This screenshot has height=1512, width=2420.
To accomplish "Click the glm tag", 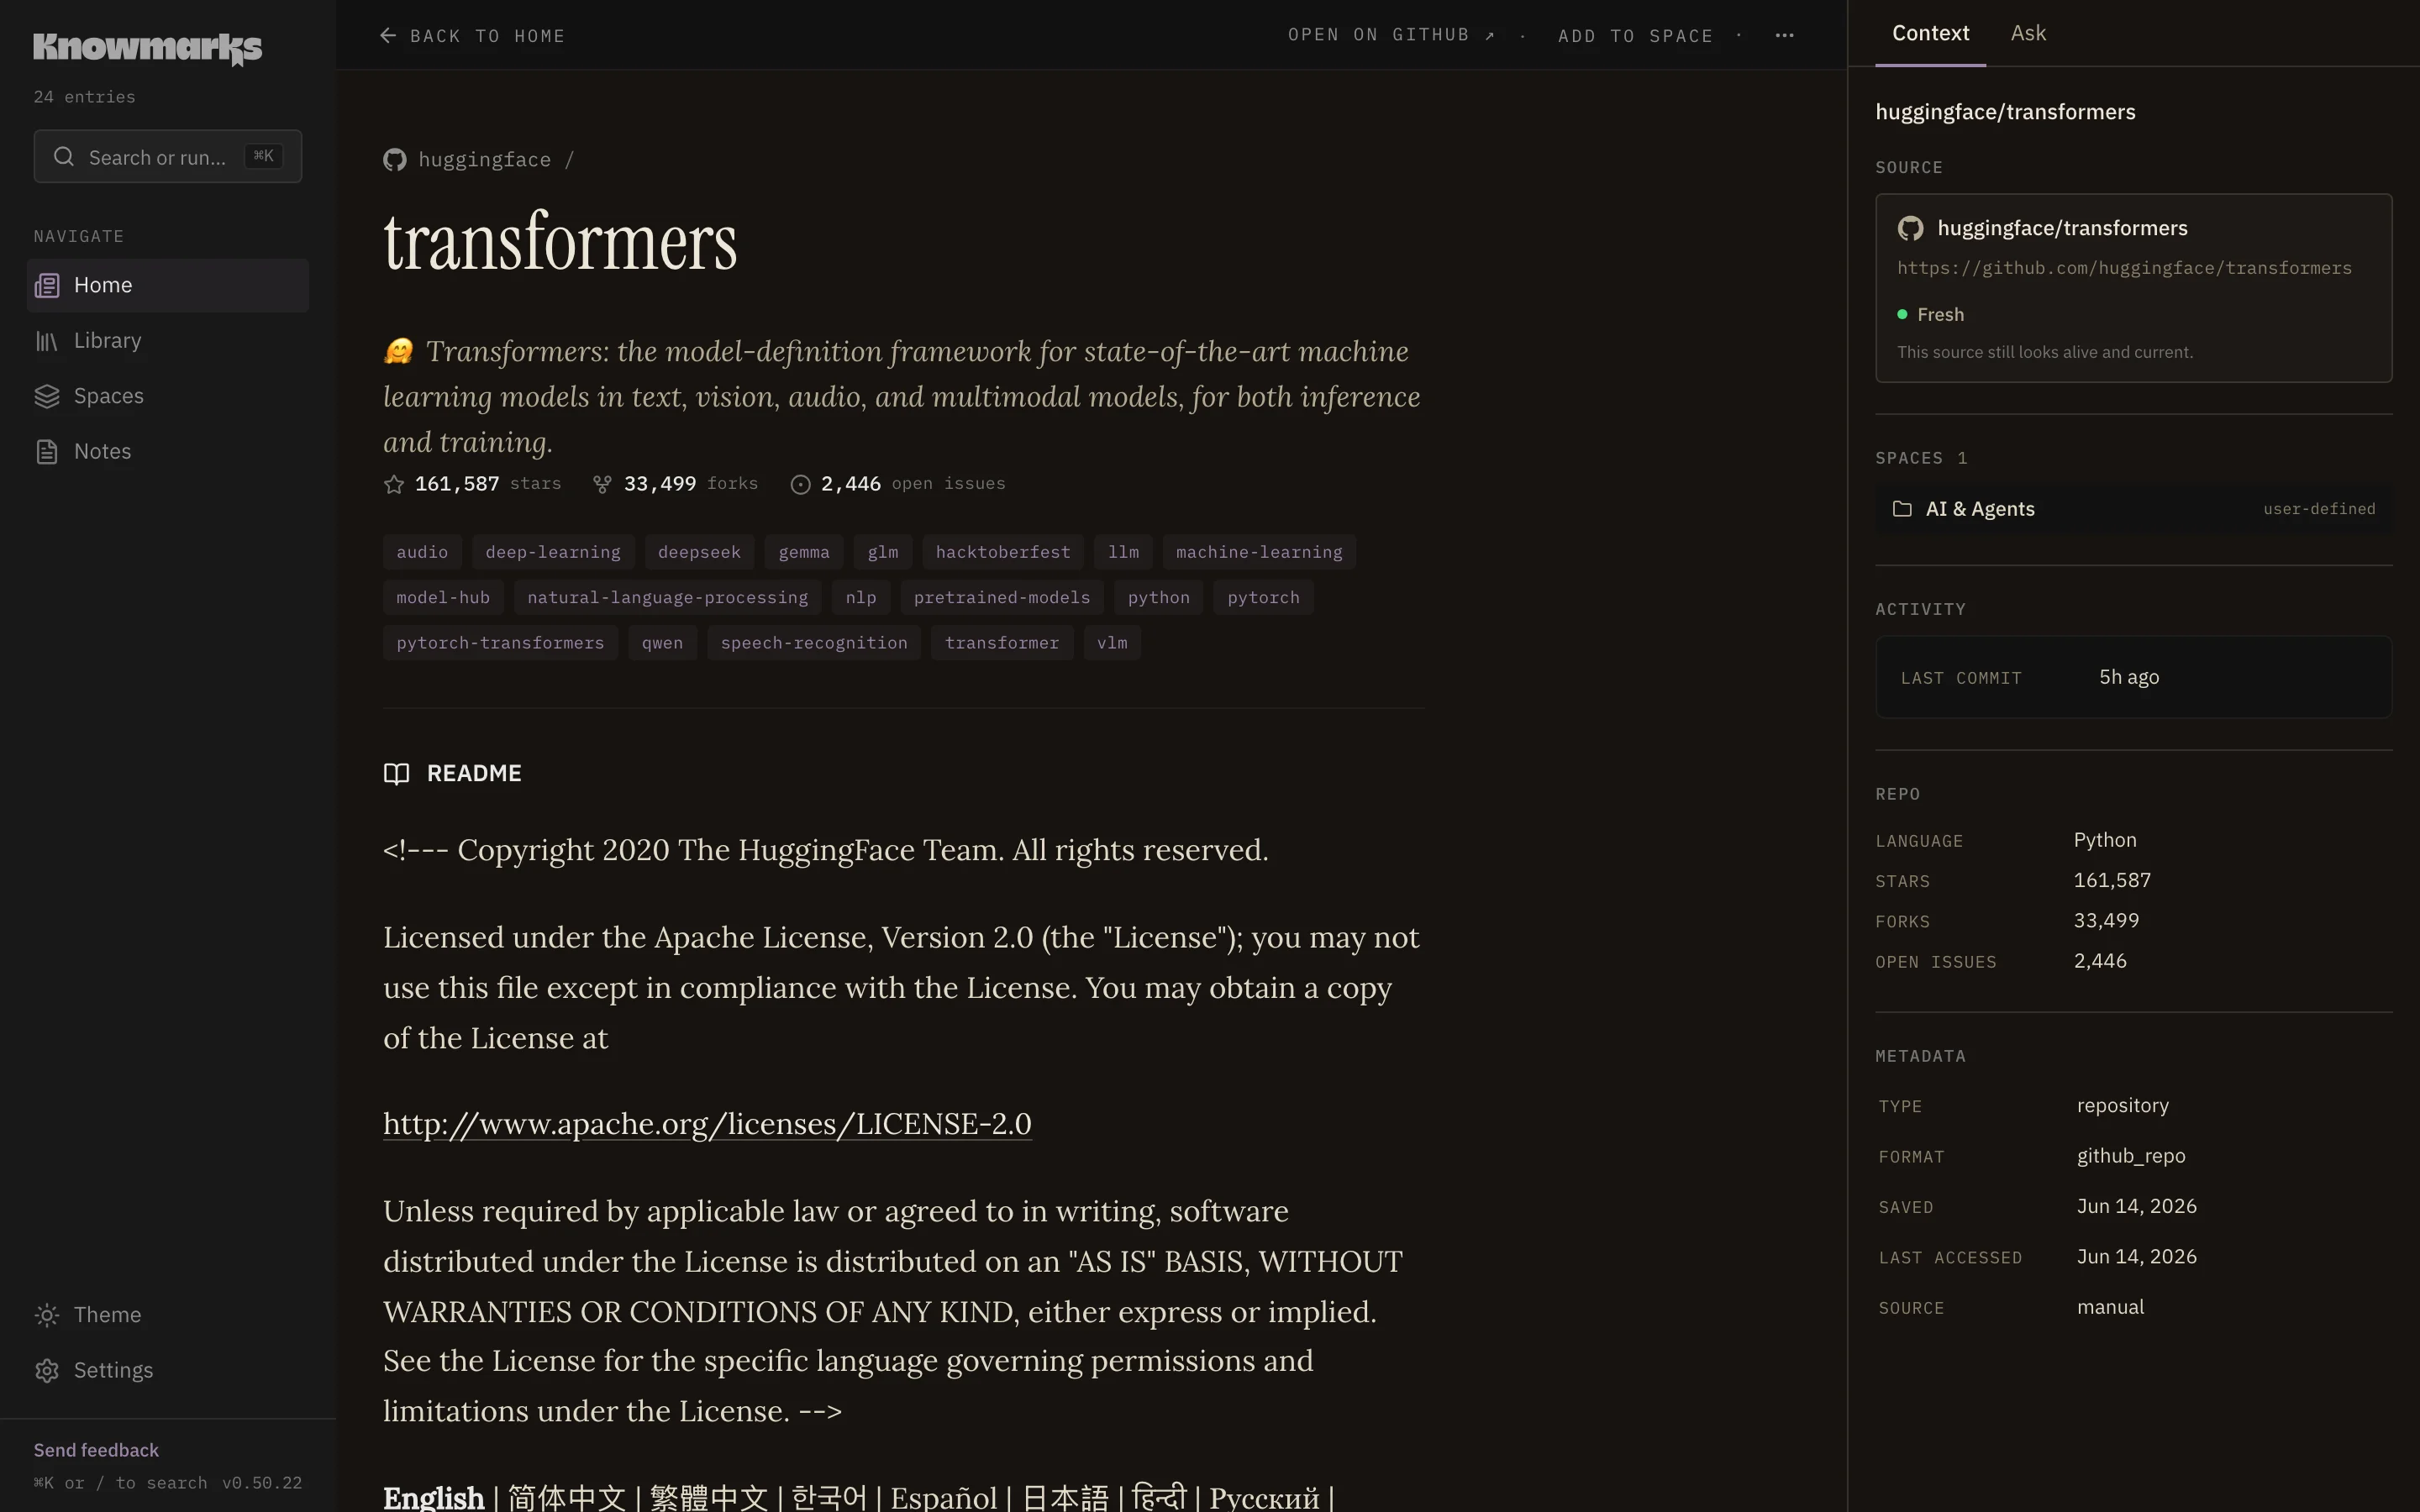I will 883,552.
